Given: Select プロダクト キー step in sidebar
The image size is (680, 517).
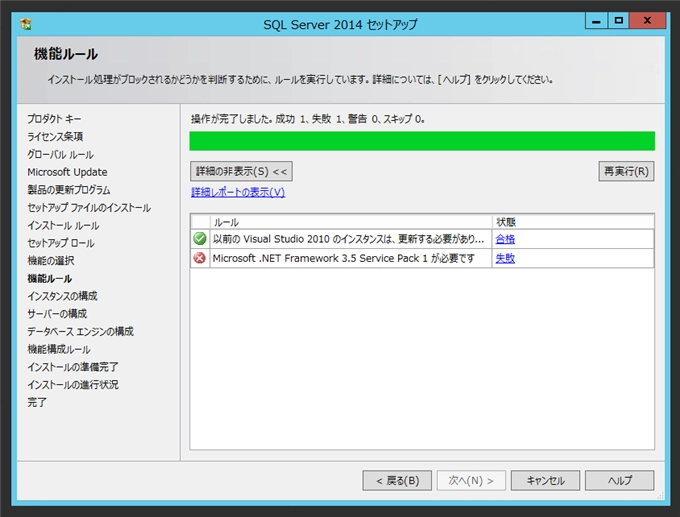Looking at the screenshot, I should point(54,119).
